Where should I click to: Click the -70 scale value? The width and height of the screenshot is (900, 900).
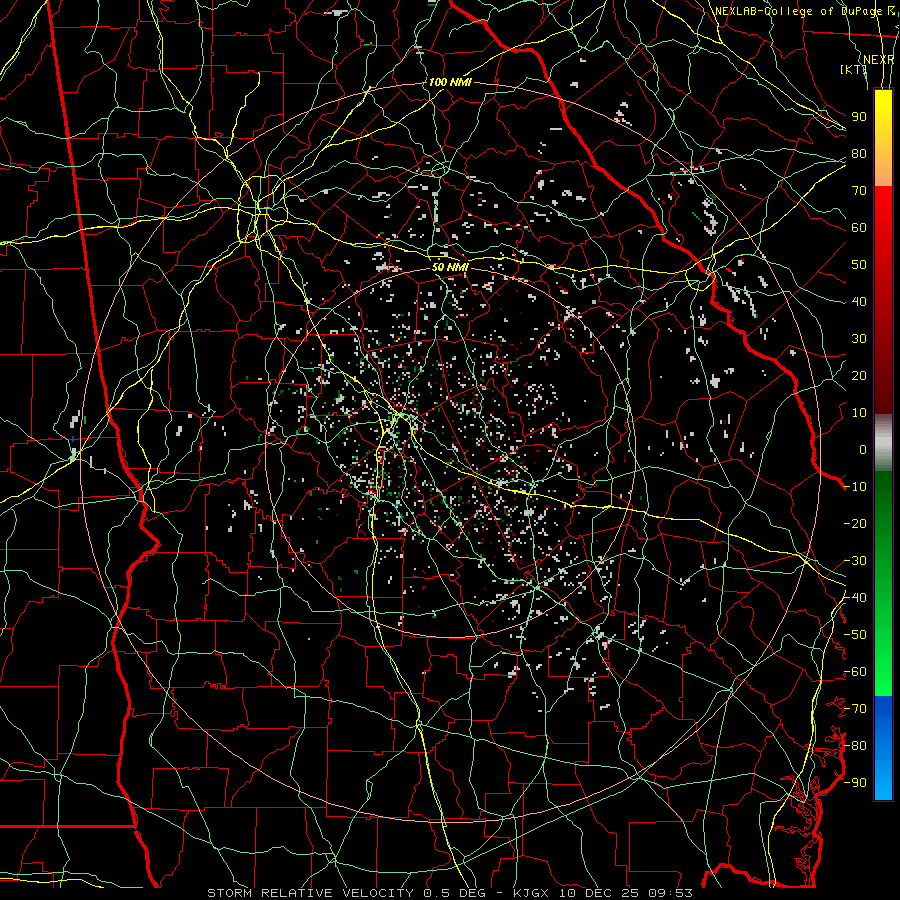(855, 708)
